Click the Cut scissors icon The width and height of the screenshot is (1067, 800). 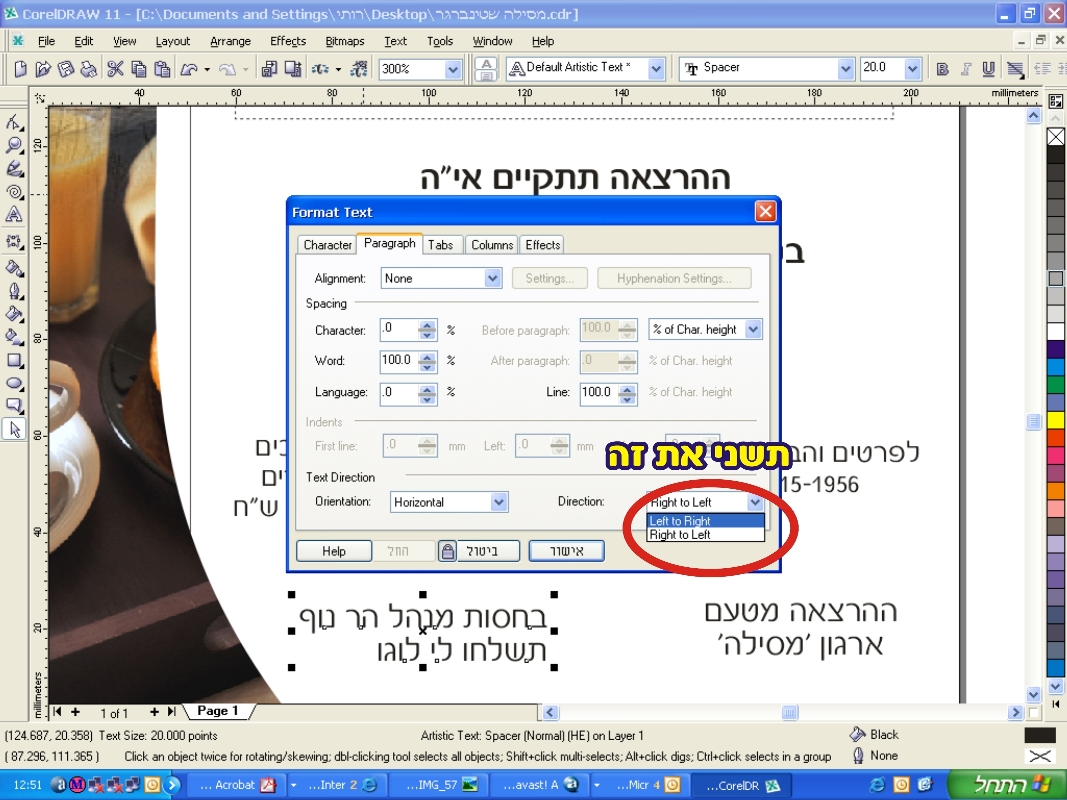115,69
